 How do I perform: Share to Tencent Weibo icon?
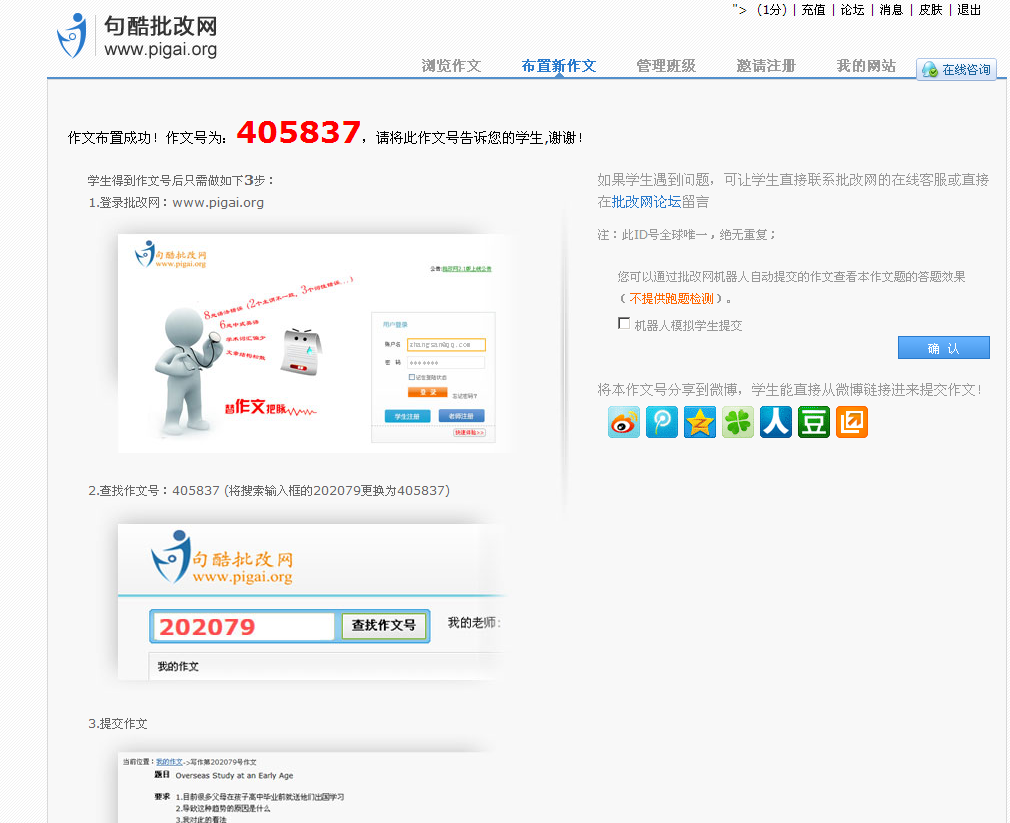click(662, 422)
